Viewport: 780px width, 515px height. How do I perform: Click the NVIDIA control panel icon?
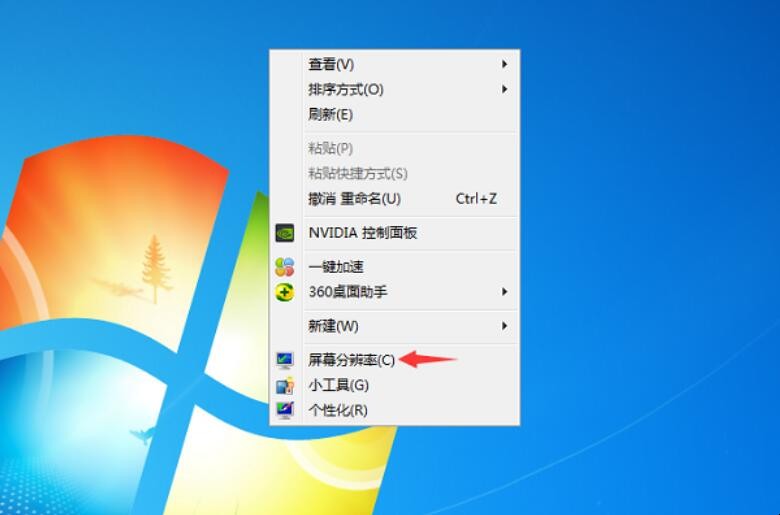(x=285, y=233)
